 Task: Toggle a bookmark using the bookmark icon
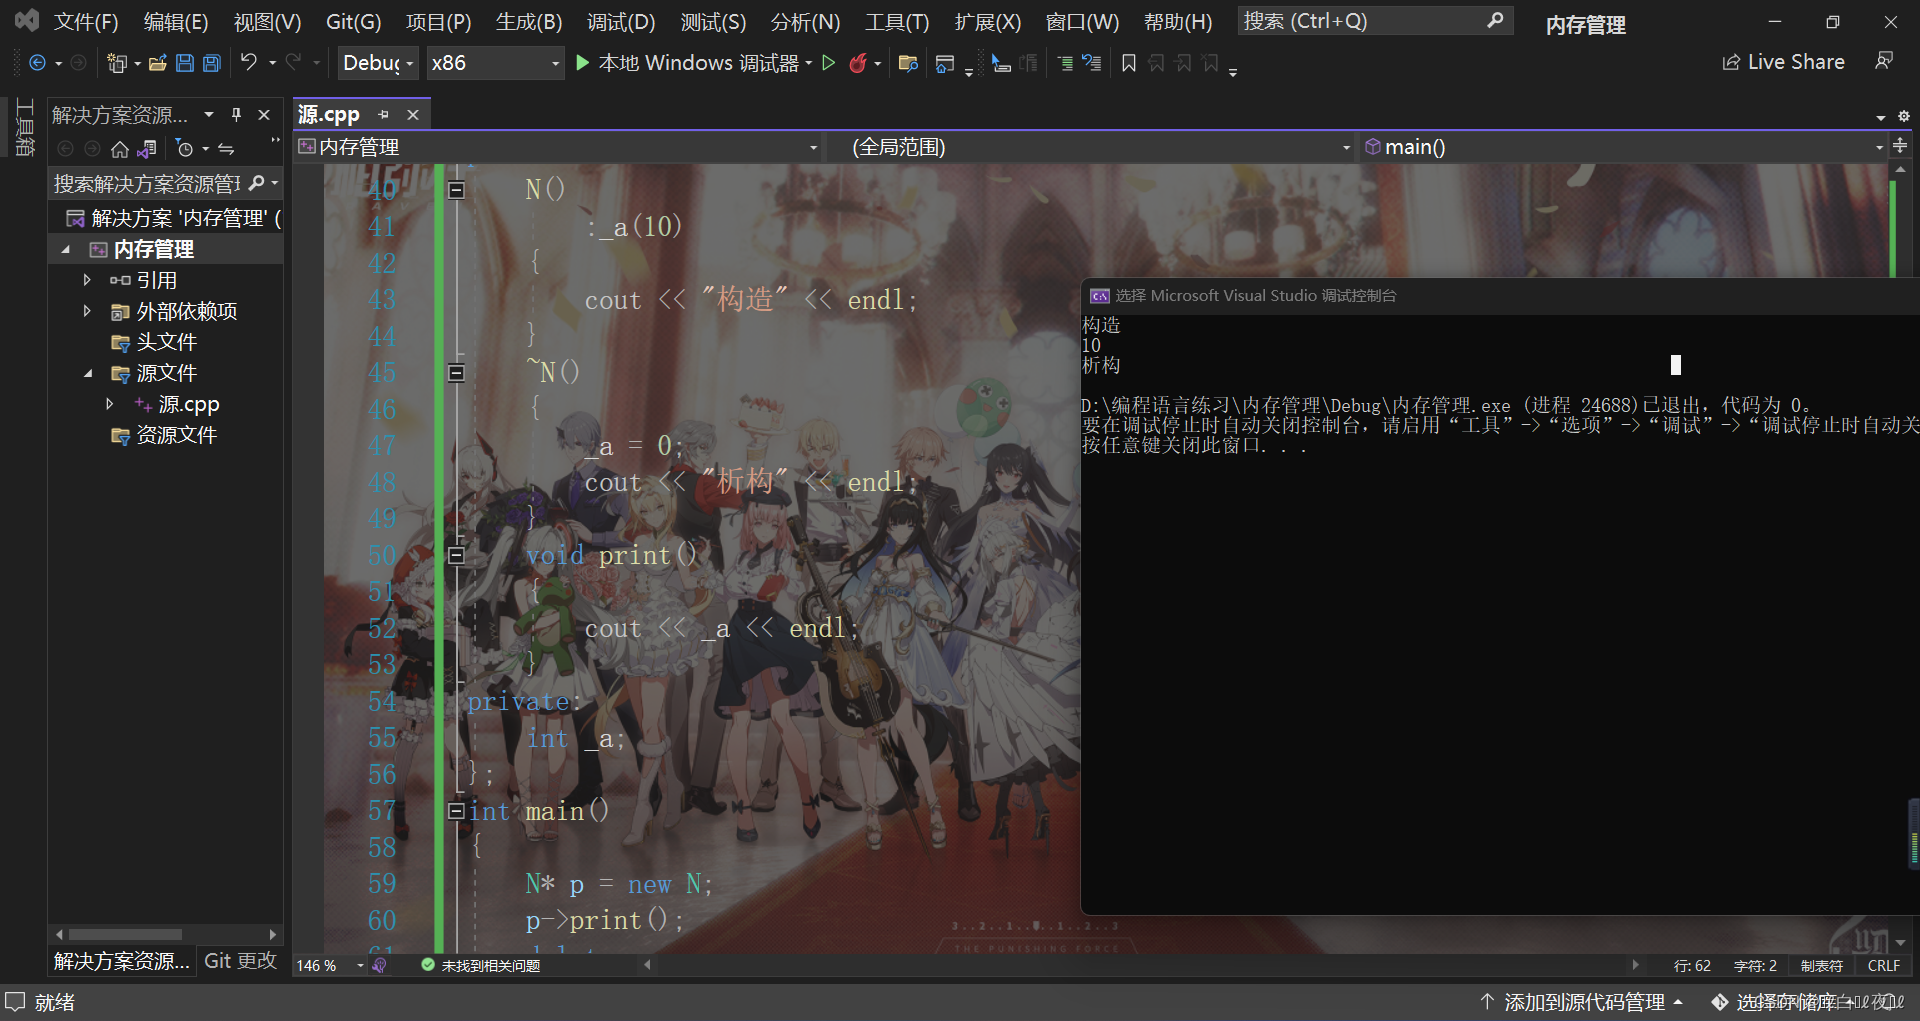pos(1128,63)
